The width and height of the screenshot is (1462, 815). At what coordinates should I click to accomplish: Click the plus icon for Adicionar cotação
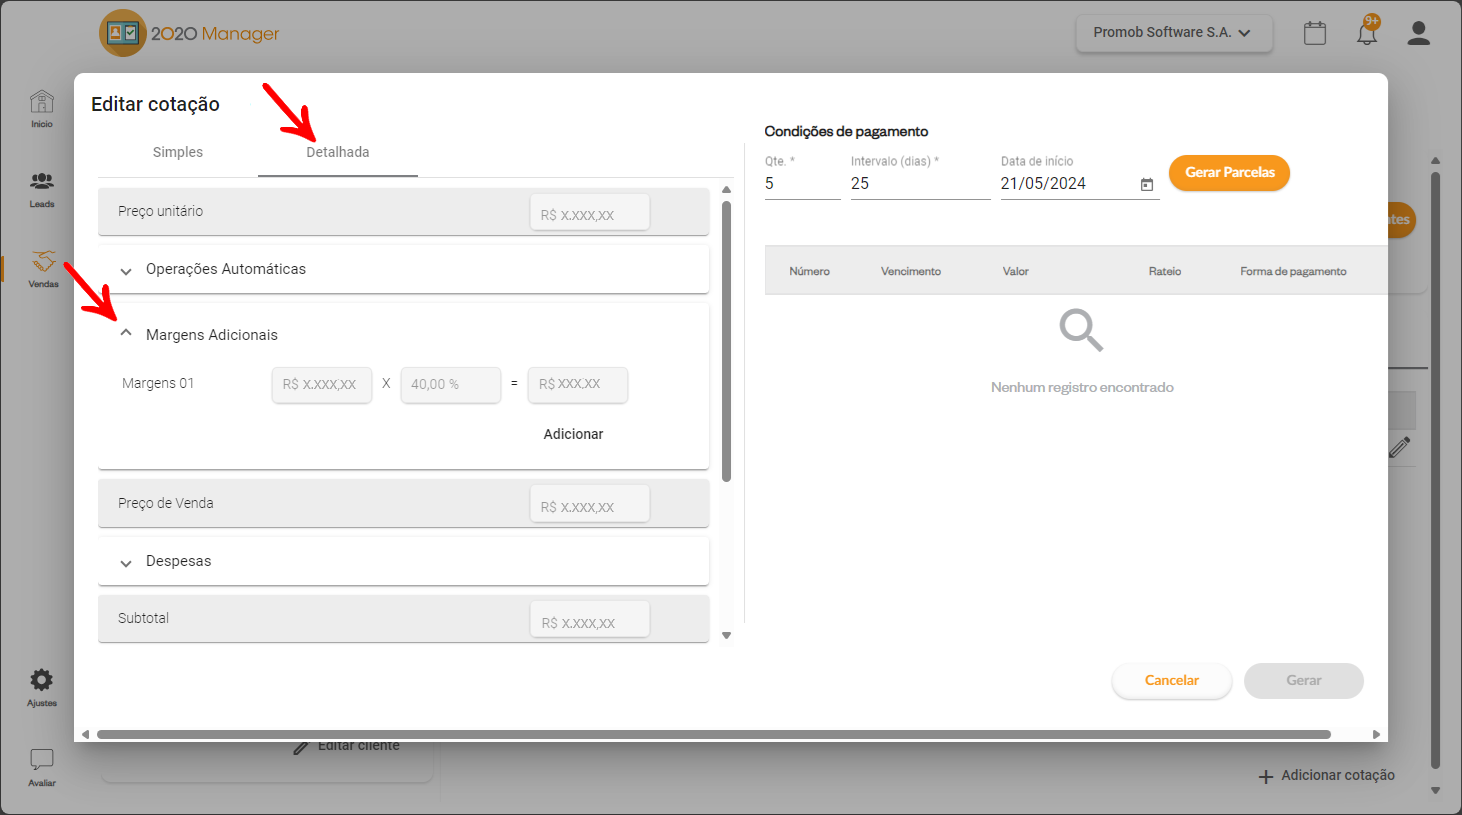pyautogui.click(x=1266, y=776)
